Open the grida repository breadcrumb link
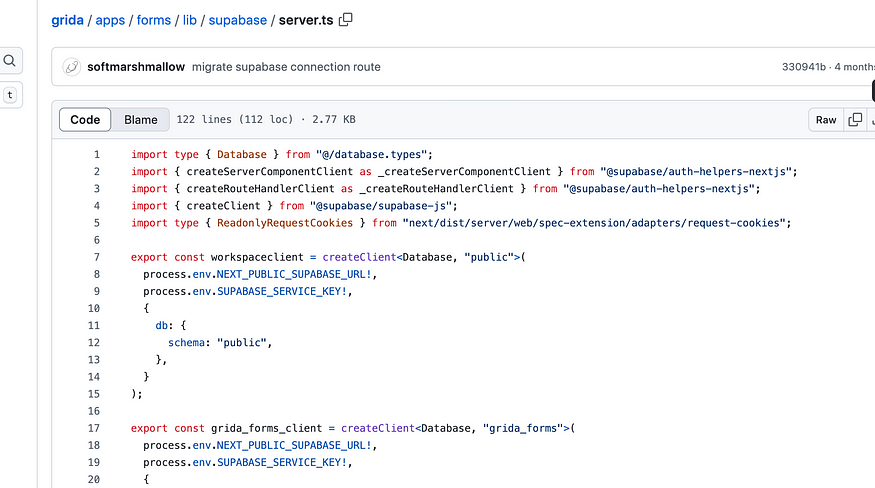The width and height of the screenshot is (875, 488). (68, 20)
